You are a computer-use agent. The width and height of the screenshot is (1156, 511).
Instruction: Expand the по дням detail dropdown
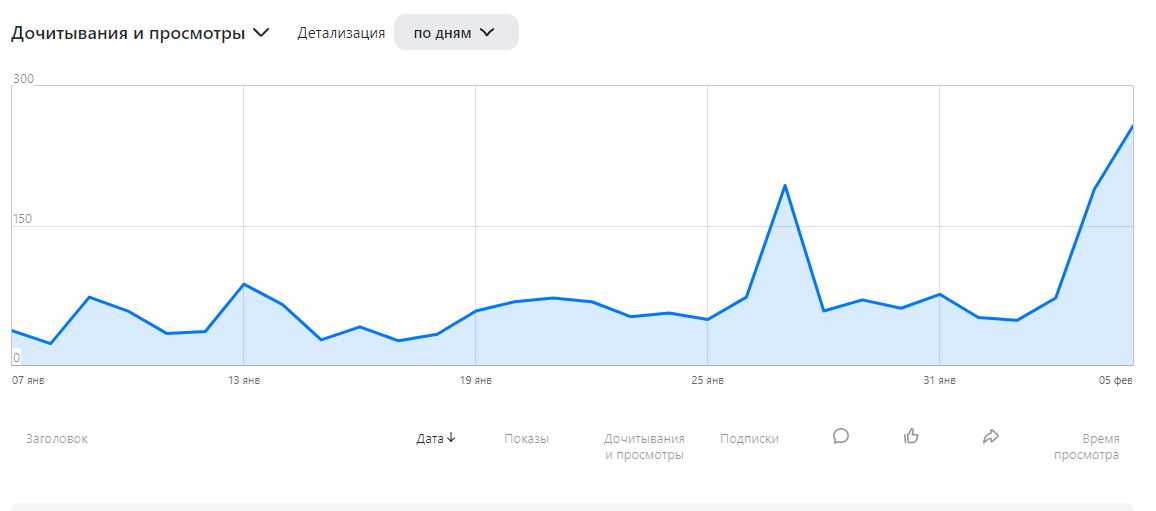(456, 32)
